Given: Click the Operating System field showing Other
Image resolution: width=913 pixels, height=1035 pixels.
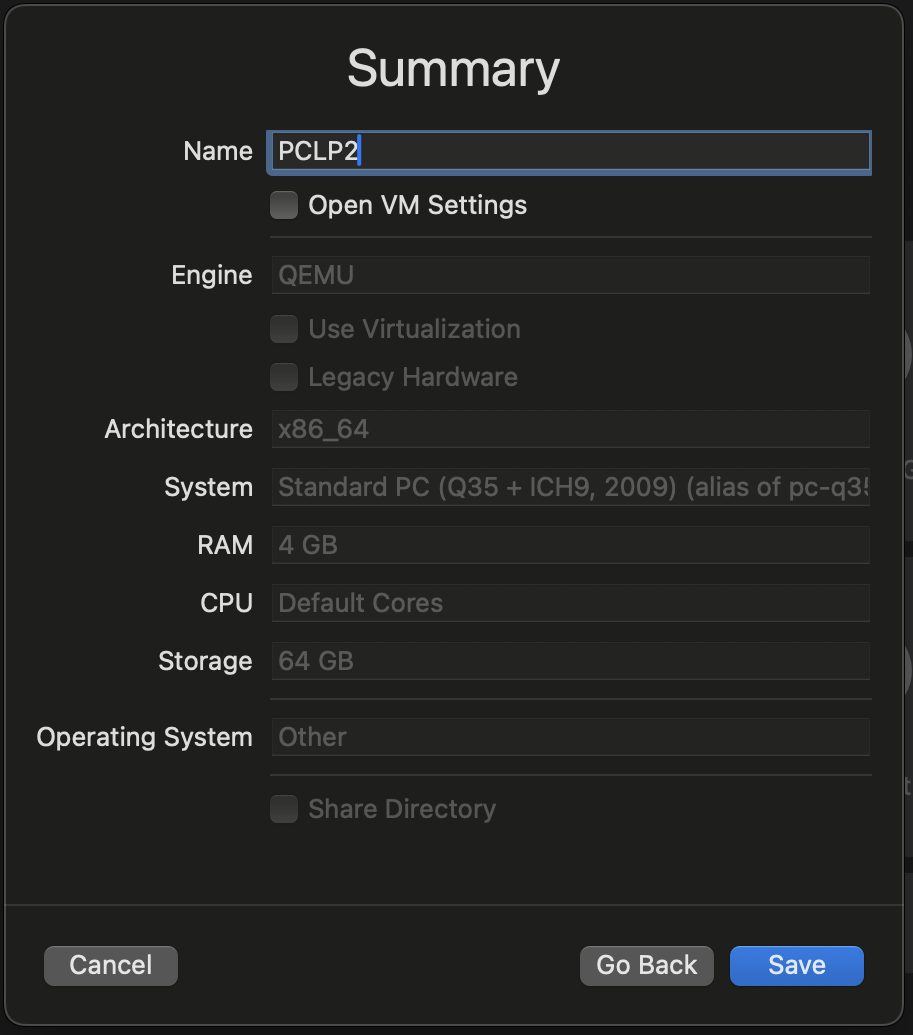Looking at the screenshot, I should [x=570, y=737].
